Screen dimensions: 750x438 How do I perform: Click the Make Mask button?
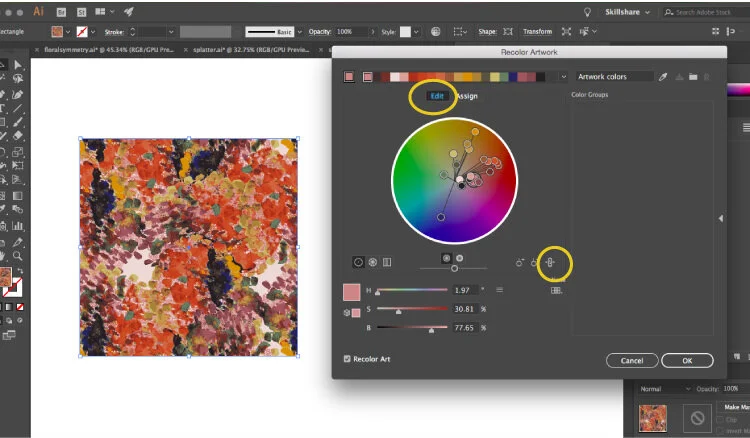coord(733,407)
